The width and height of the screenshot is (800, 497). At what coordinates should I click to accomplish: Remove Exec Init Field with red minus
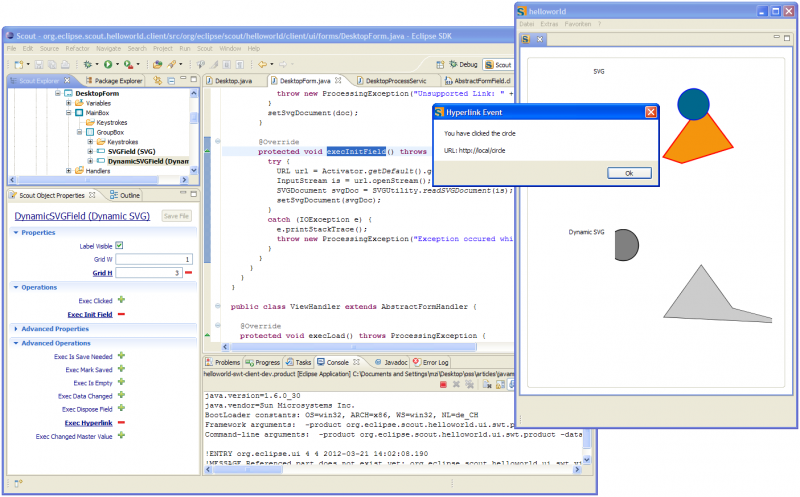point(121,314)
